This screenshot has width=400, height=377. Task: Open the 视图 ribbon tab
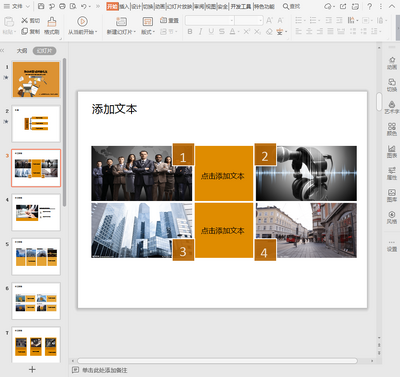[211, 6]
